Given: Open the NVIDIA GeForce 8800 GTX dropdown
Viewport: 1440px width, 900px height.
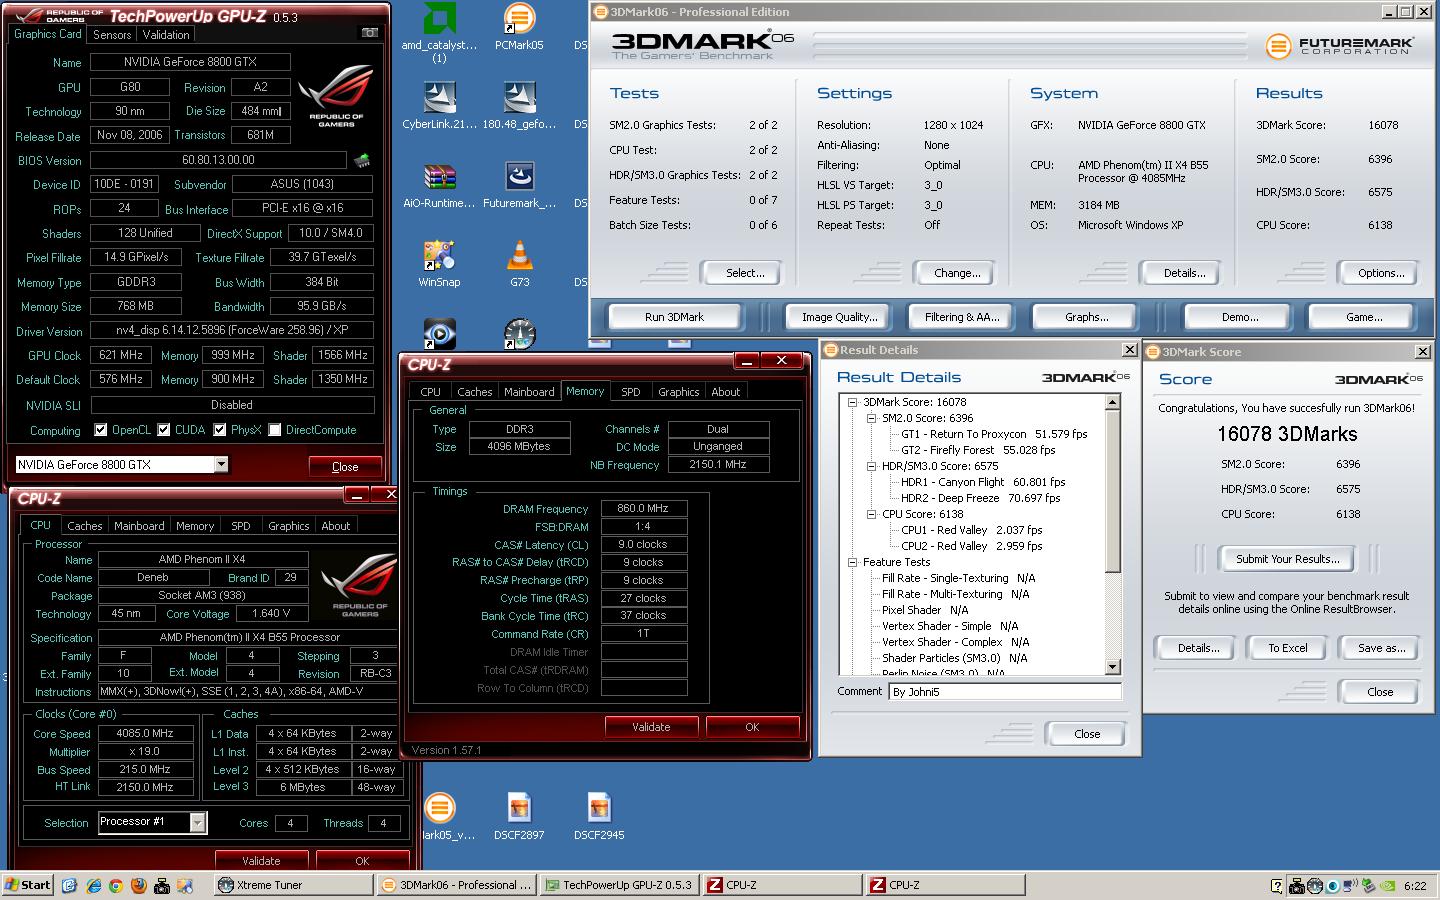Looking at the screenshot, I should [x=221, y=464].
